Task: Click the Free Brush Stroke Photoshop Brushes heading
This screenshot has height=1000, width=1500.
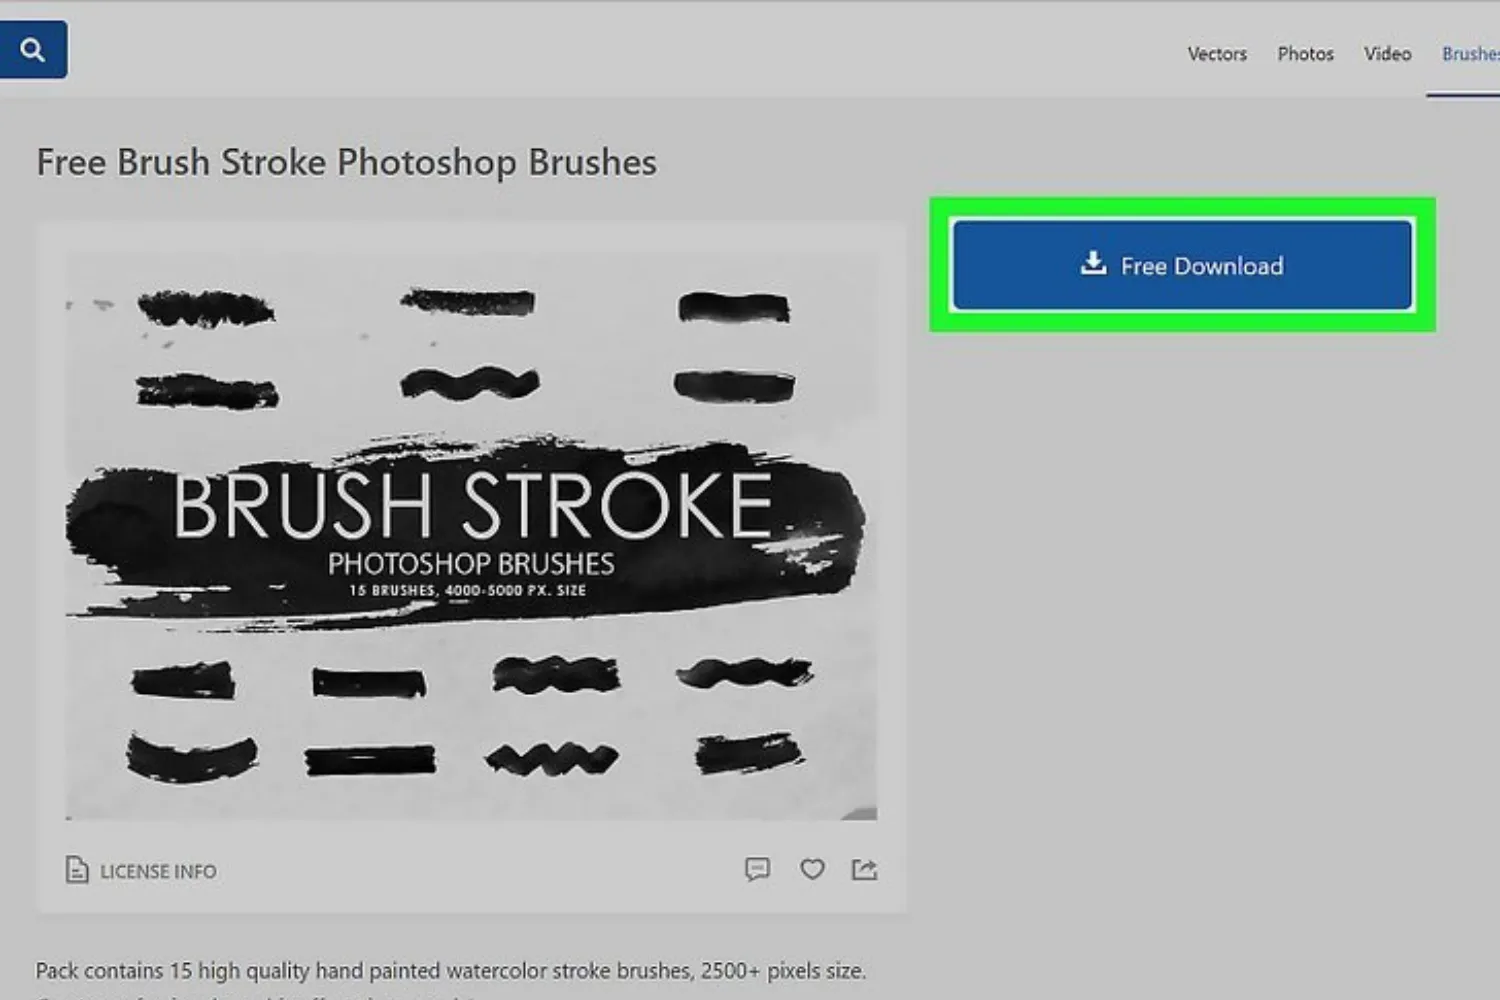Action: 347,162
